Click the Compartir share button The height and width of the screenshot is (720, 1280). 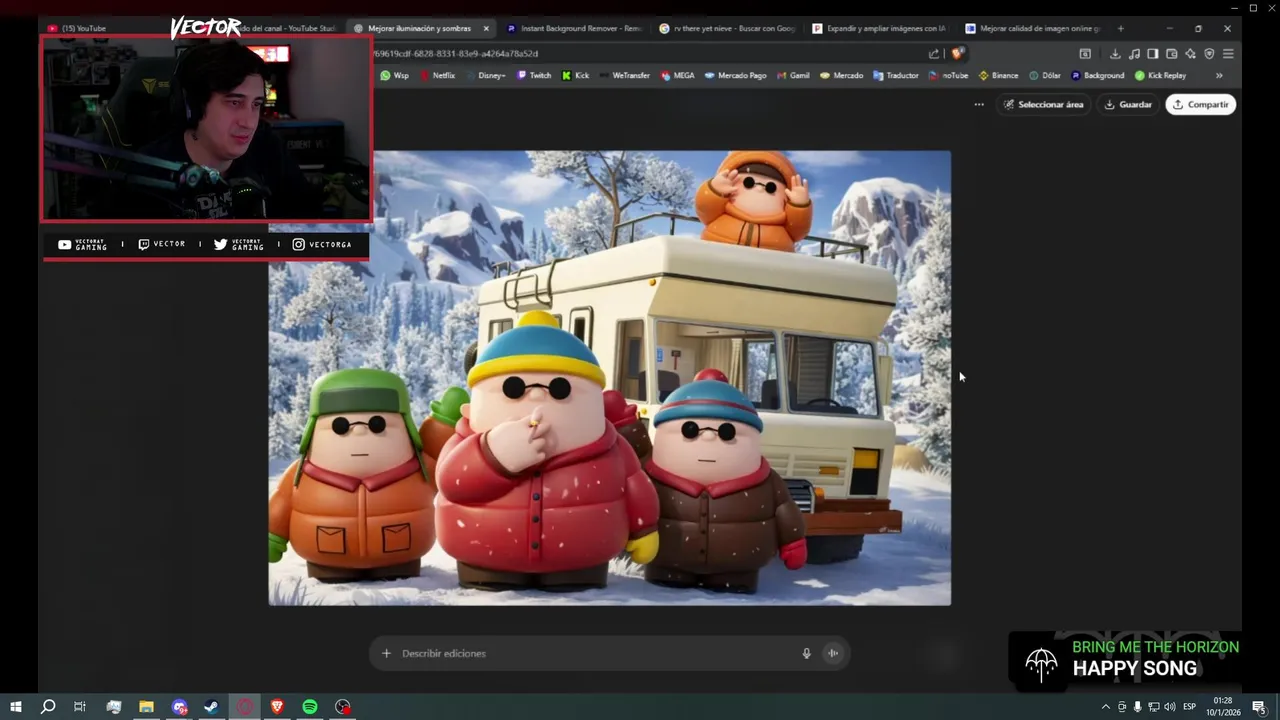(x=1201, y=104)
